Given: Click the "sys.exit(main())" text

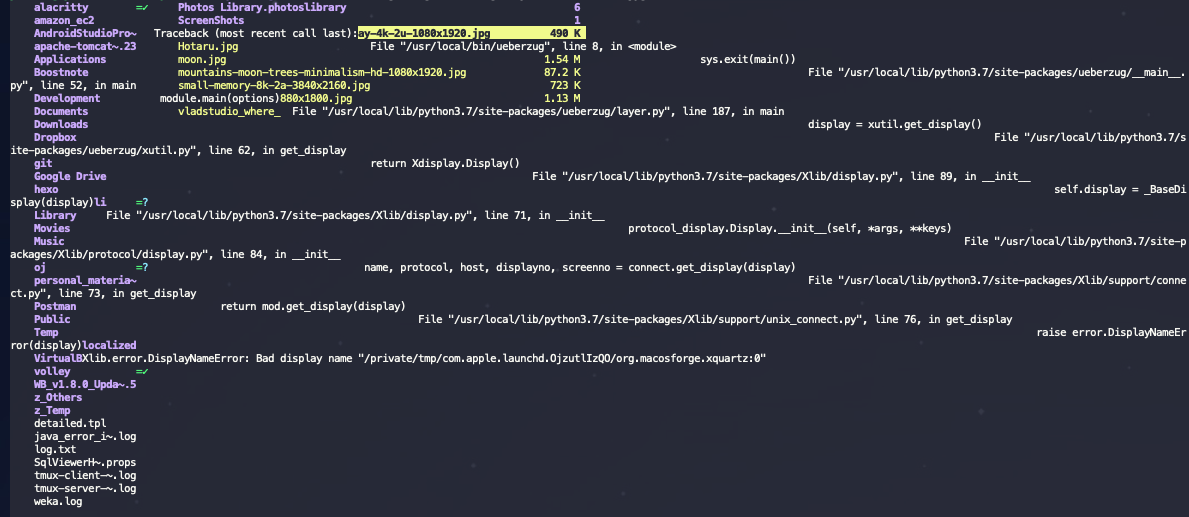Looking at the screenshot, I should click(748, 59).
